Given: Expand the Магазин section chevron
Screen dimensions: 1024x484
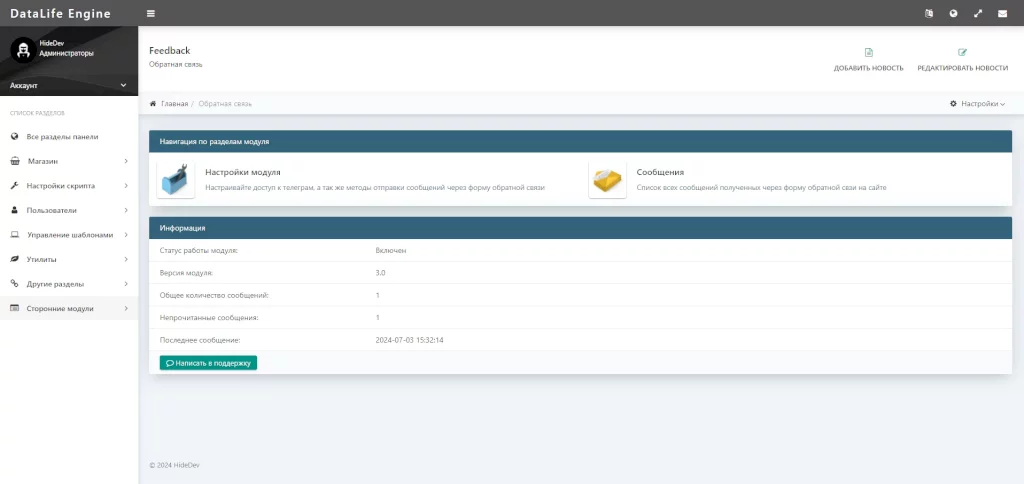Looking at the screenshot, I should click(126, 161).
